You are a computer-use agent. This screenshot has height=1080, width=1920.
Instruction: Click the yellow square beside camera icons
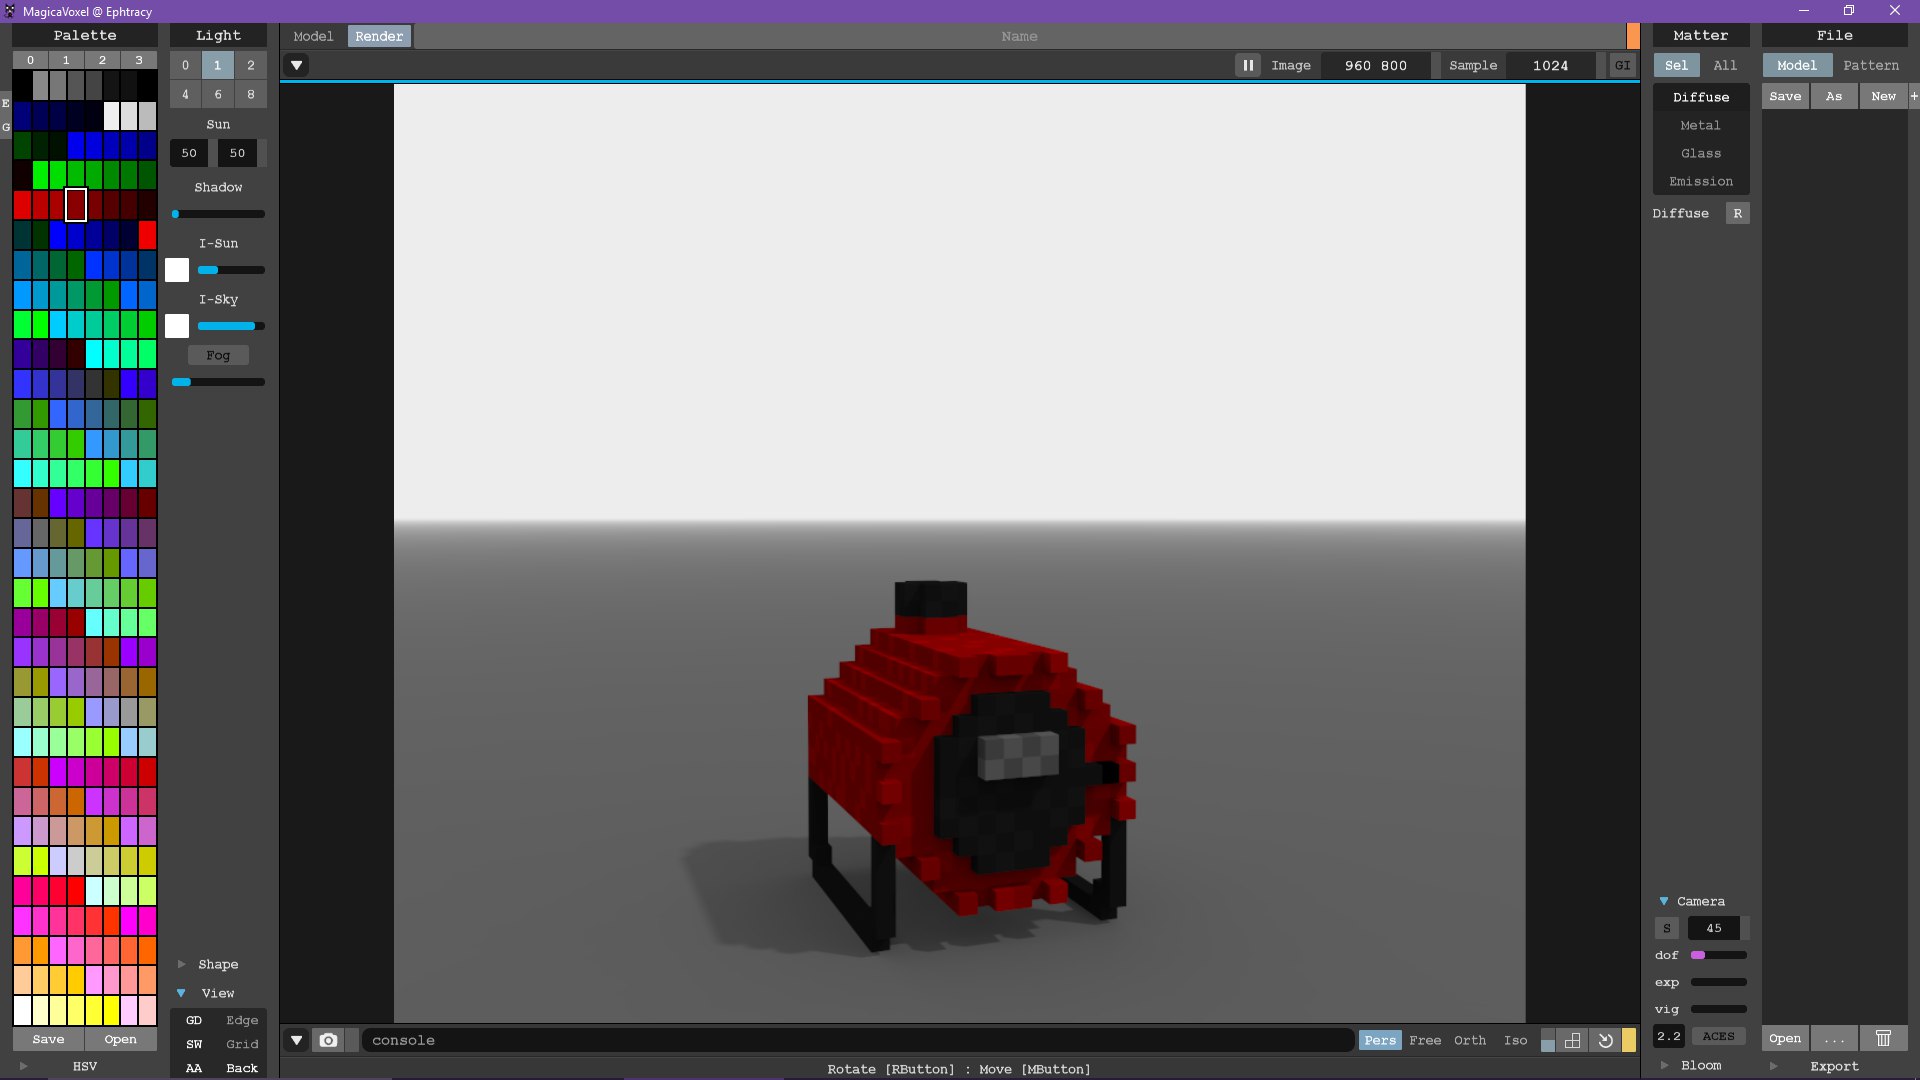[x=1629, y=1040]
